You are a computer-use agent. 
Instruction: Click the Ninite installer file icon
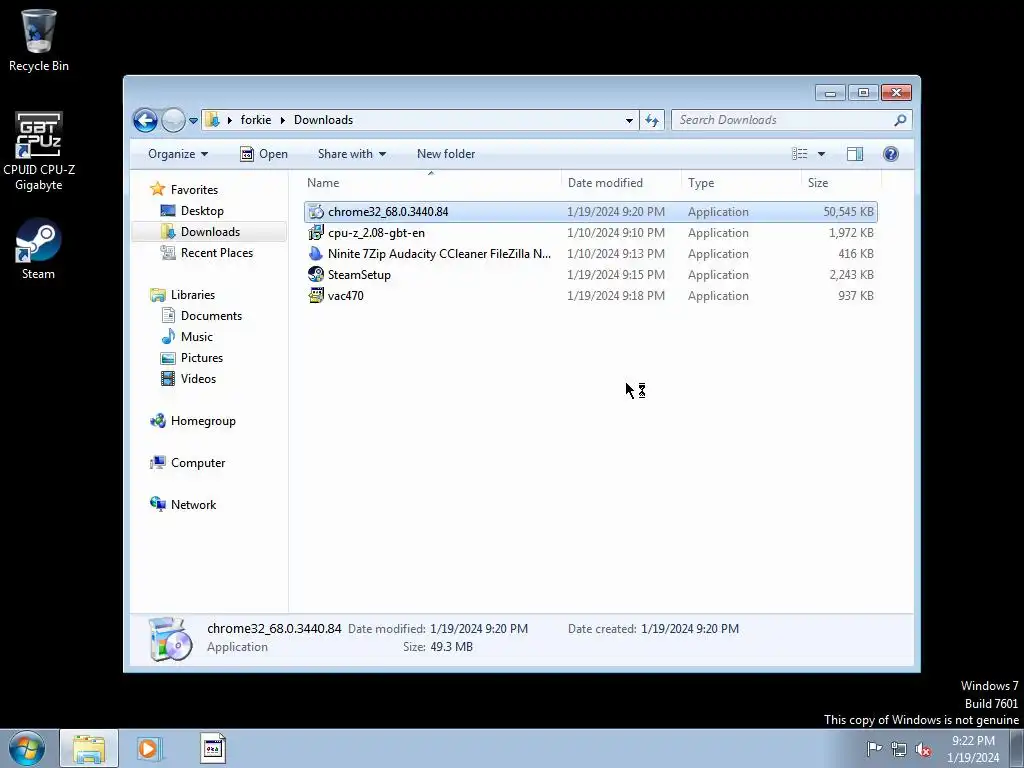[316, 253]
